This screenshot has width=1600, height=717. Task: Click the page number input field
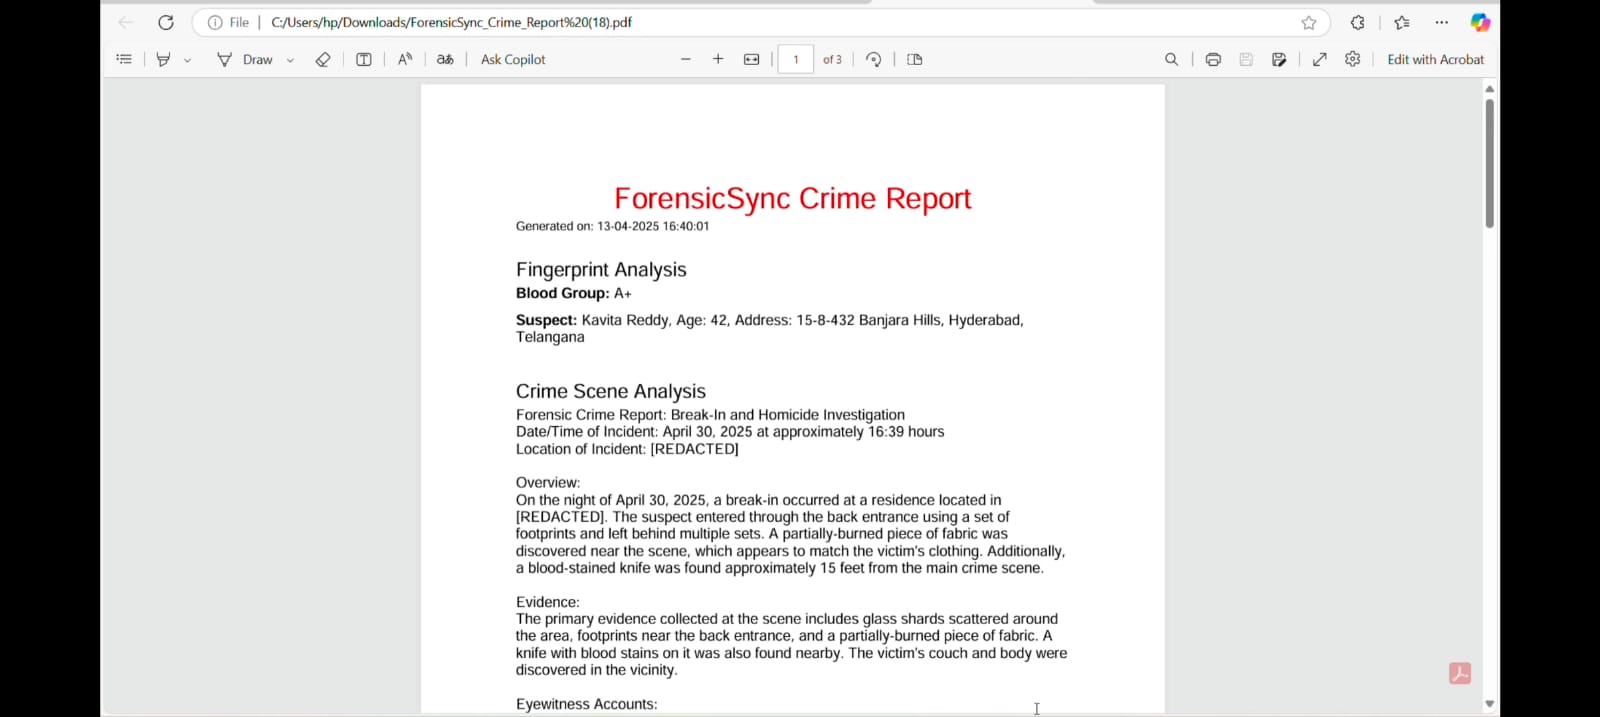(x=796, y=59)
